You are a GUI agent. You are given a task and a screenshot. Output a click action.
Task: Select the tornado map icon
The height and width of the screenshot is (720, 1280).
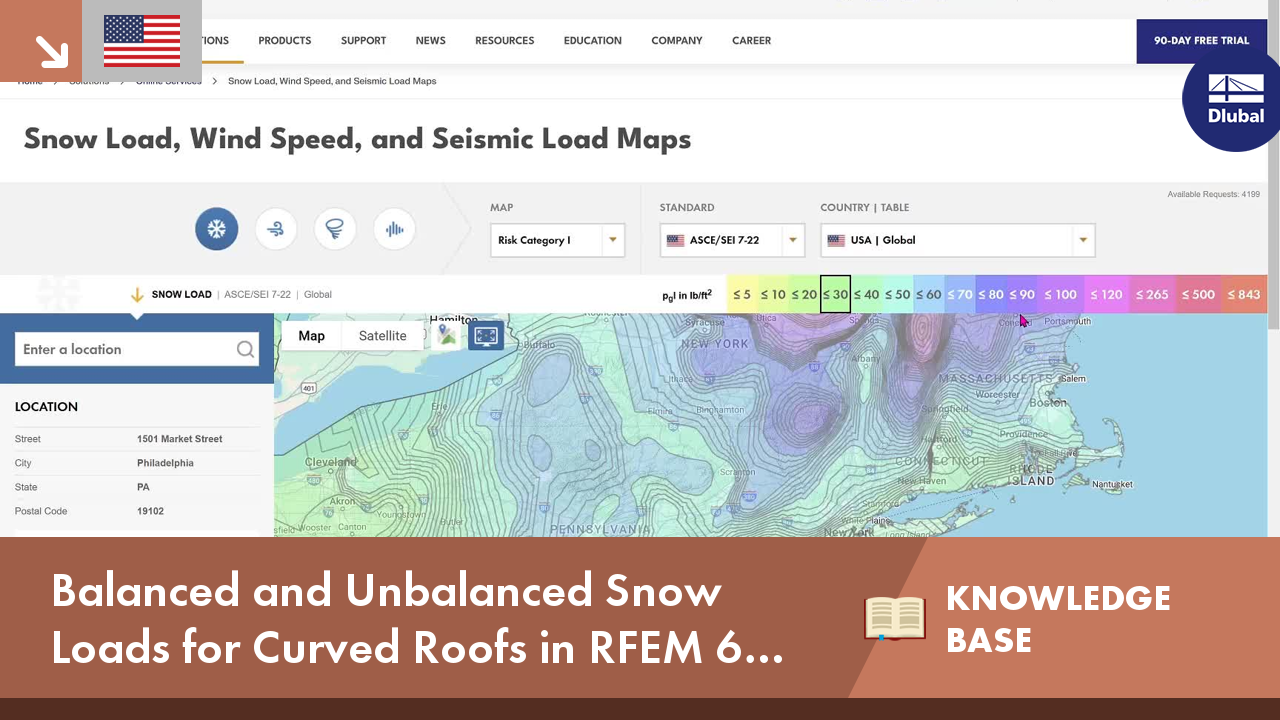335,228
